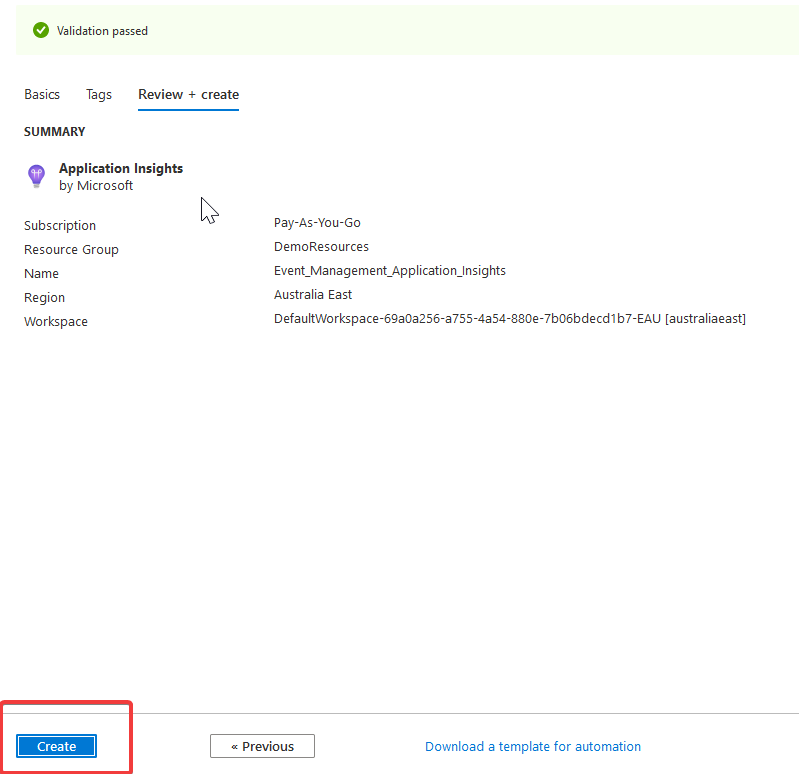Click the green validation passed checkmark icon
799x774 pixels.
[41, 31]
